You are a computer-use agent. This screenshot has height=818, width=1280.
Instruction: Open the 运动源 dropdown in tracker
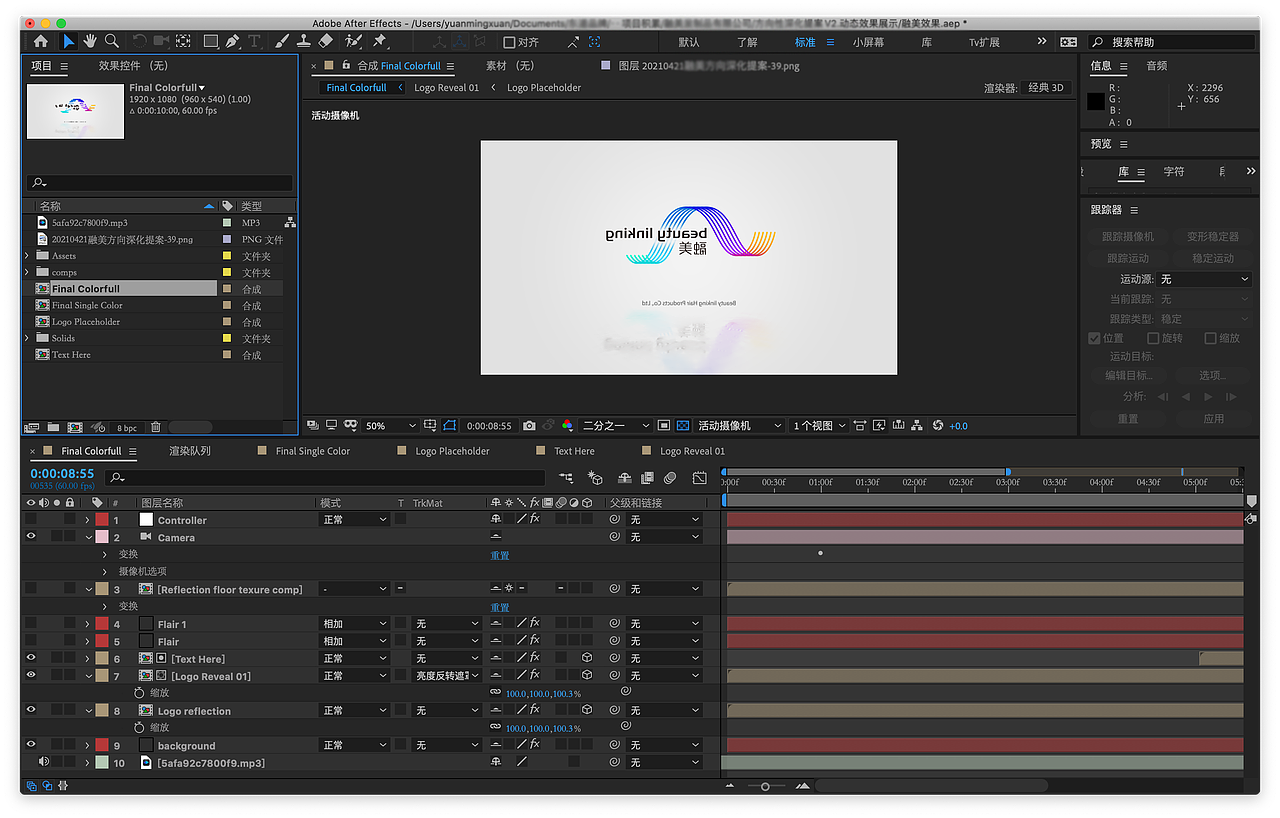1204,279
